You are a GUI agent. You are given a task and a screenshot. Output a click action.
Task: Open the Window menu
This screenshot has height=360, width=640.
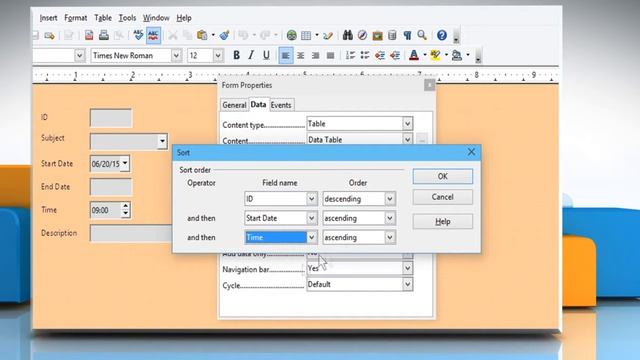coord(156,18)
